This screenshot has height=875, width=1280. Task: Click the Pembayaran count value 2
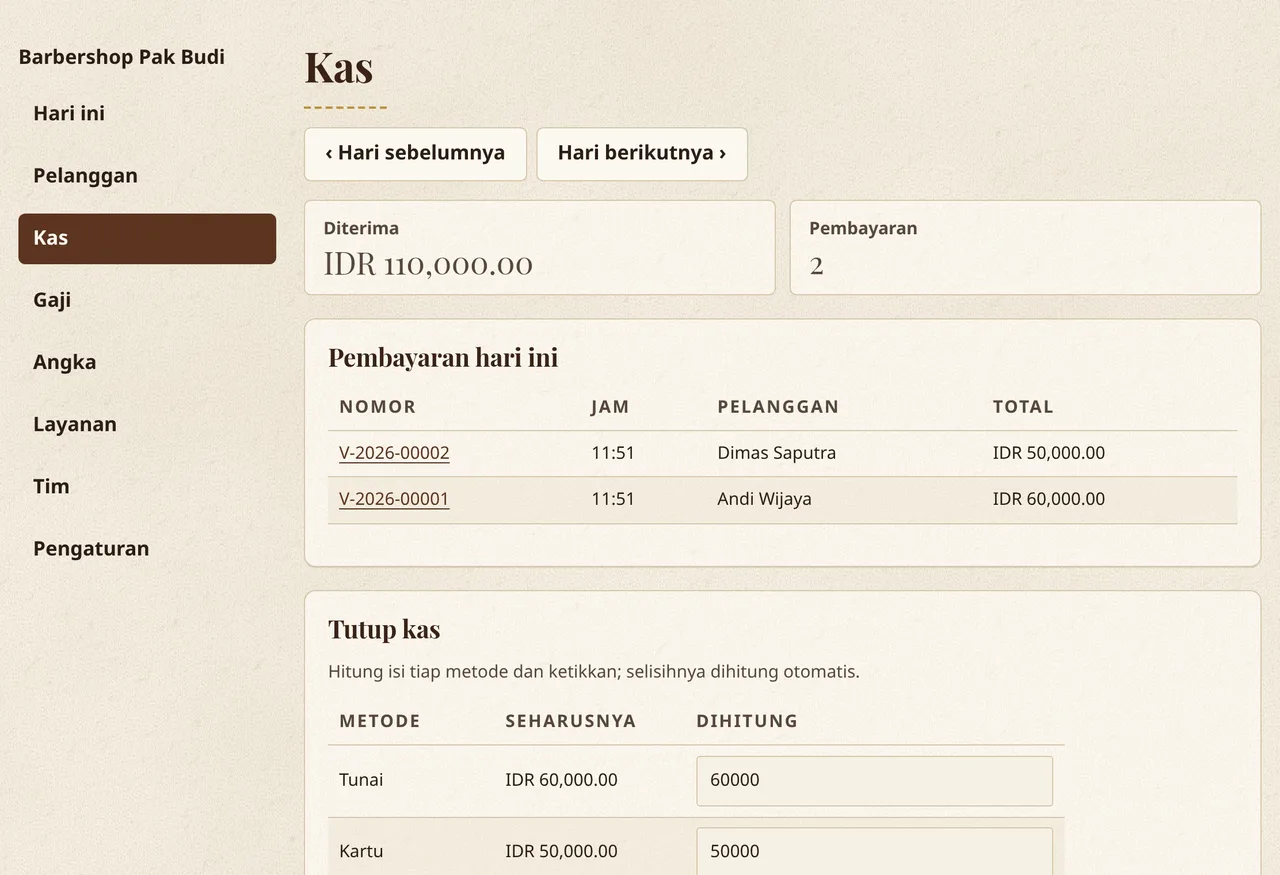[x=817, y=266]
